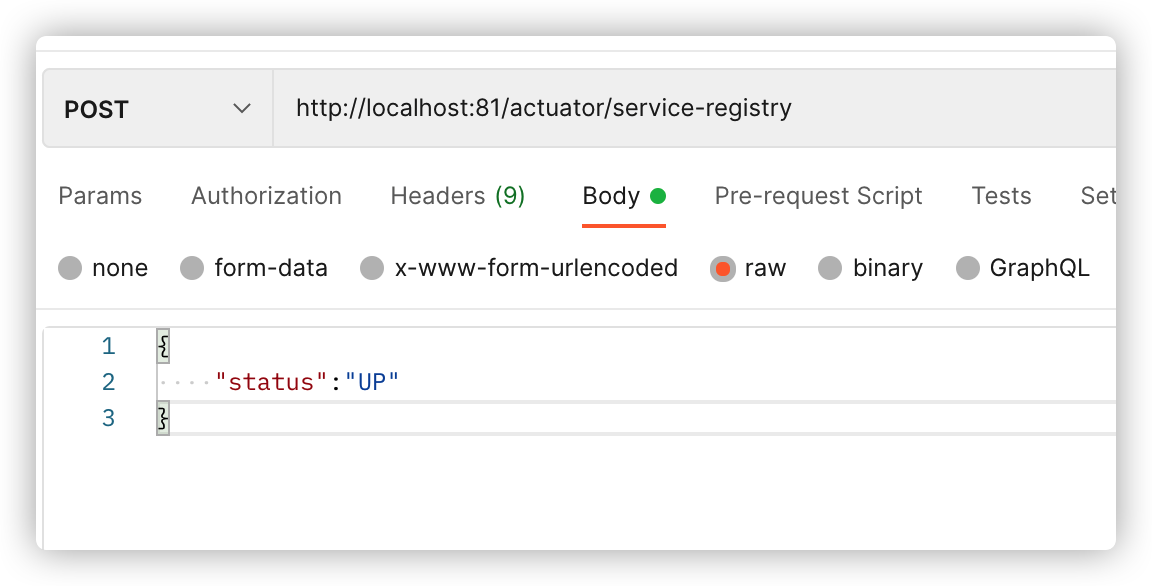The image size is (1152, 586).
Task: Click the "status" key in the JSON body
Action: click(272, 382)
